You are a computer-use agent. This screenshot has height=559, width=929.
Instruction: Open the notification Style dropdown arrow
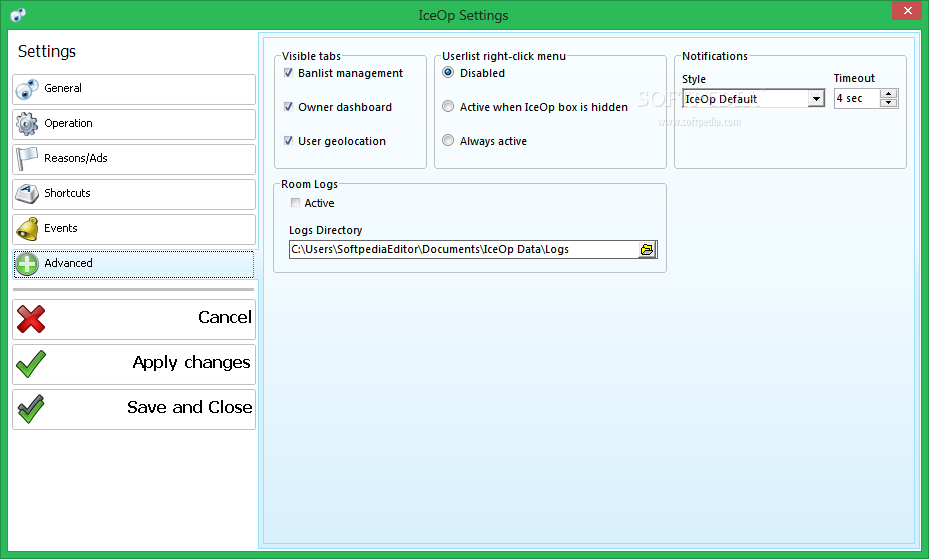816,98
